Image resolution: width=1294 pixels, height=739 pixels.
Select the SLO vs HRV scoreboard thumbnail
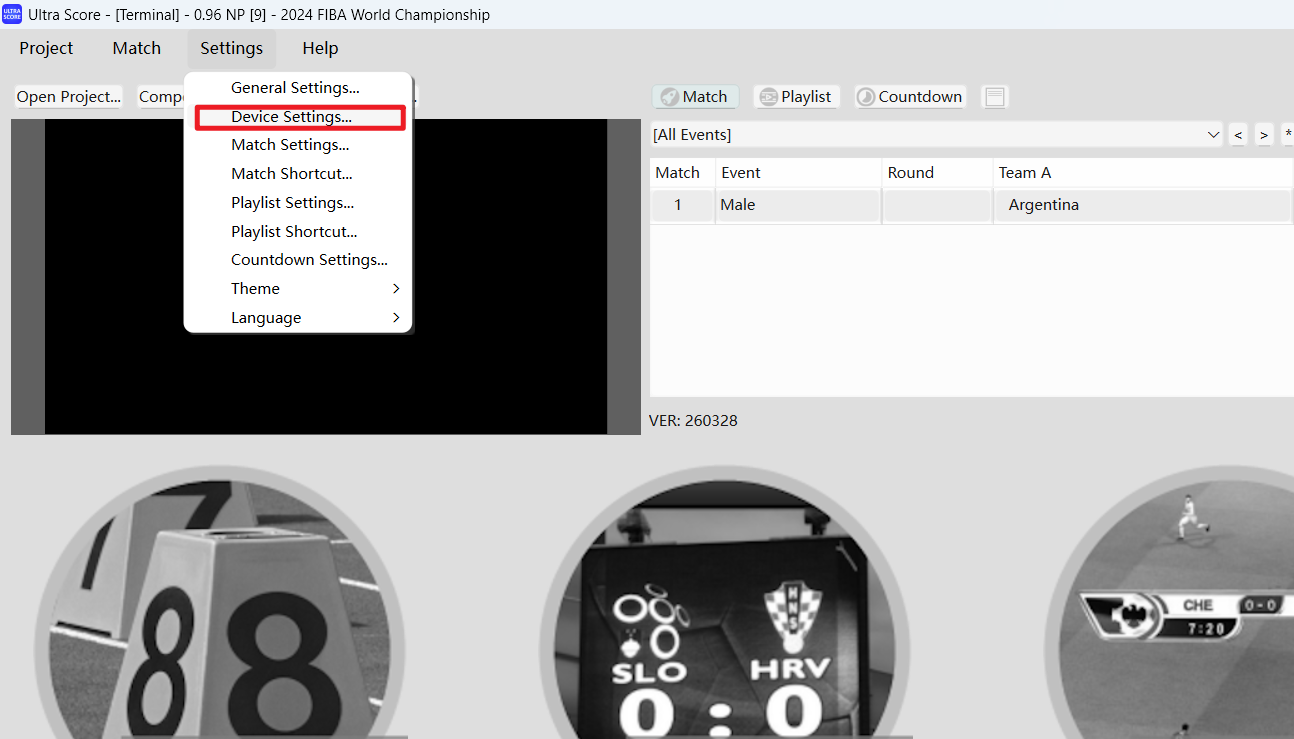[725, 603]
